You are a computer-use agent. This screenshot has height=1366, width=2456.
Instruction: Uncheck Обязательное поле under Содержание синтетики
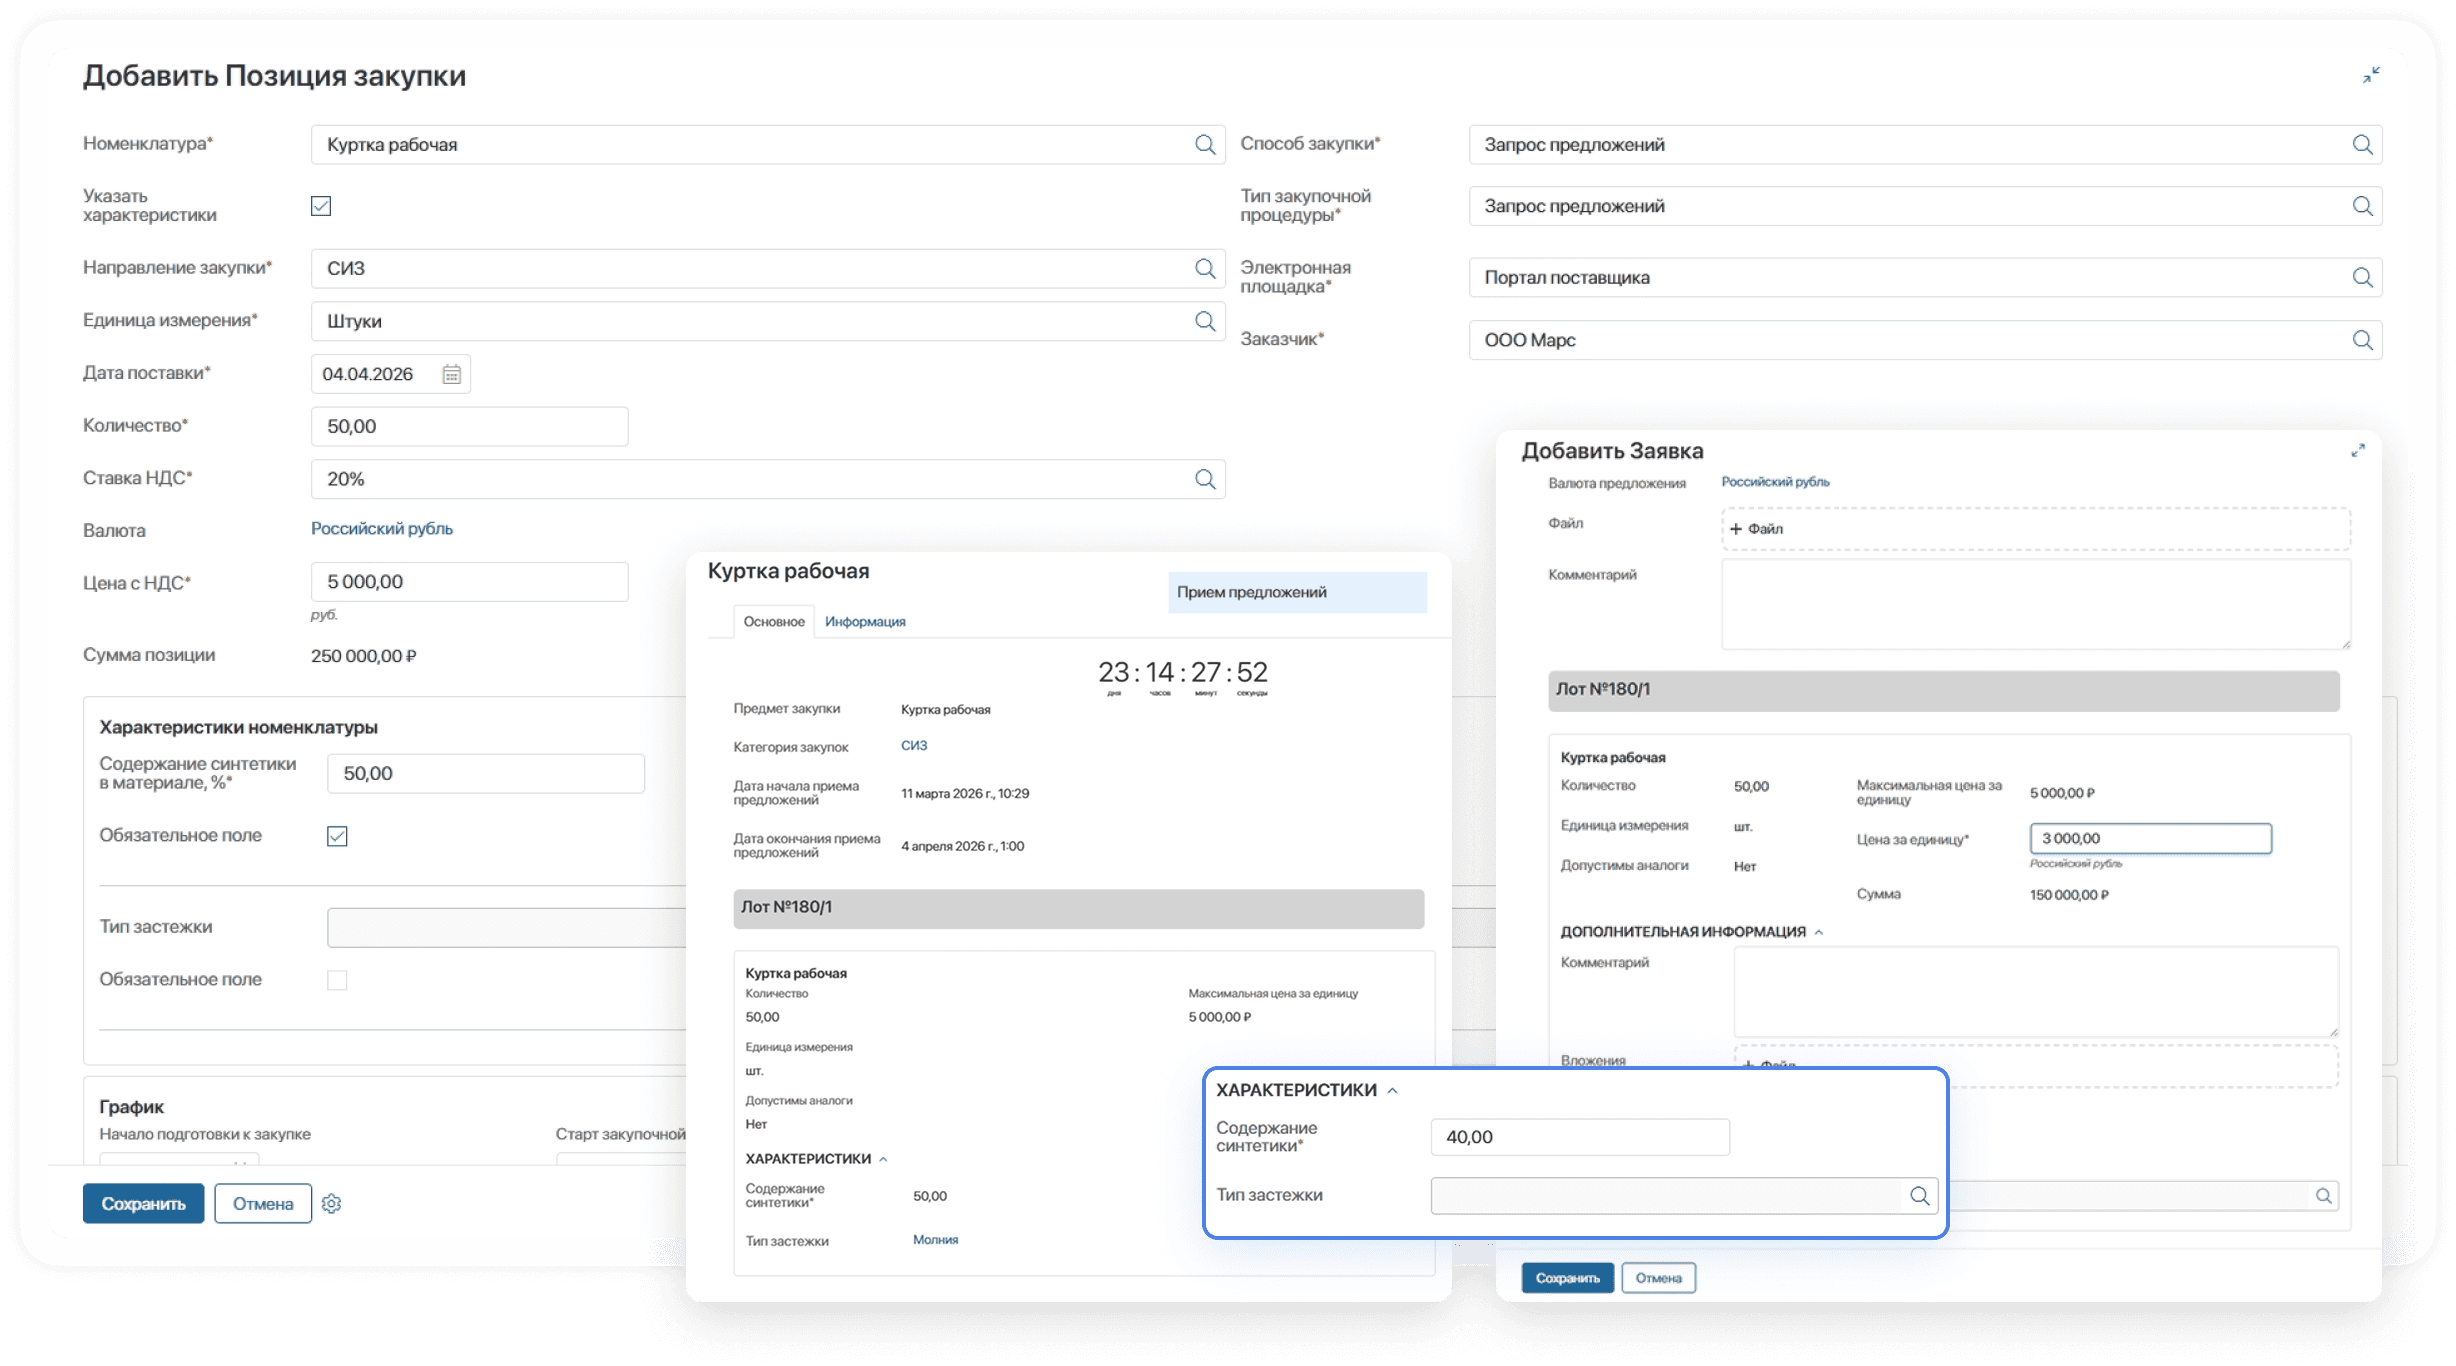[337, 836]
